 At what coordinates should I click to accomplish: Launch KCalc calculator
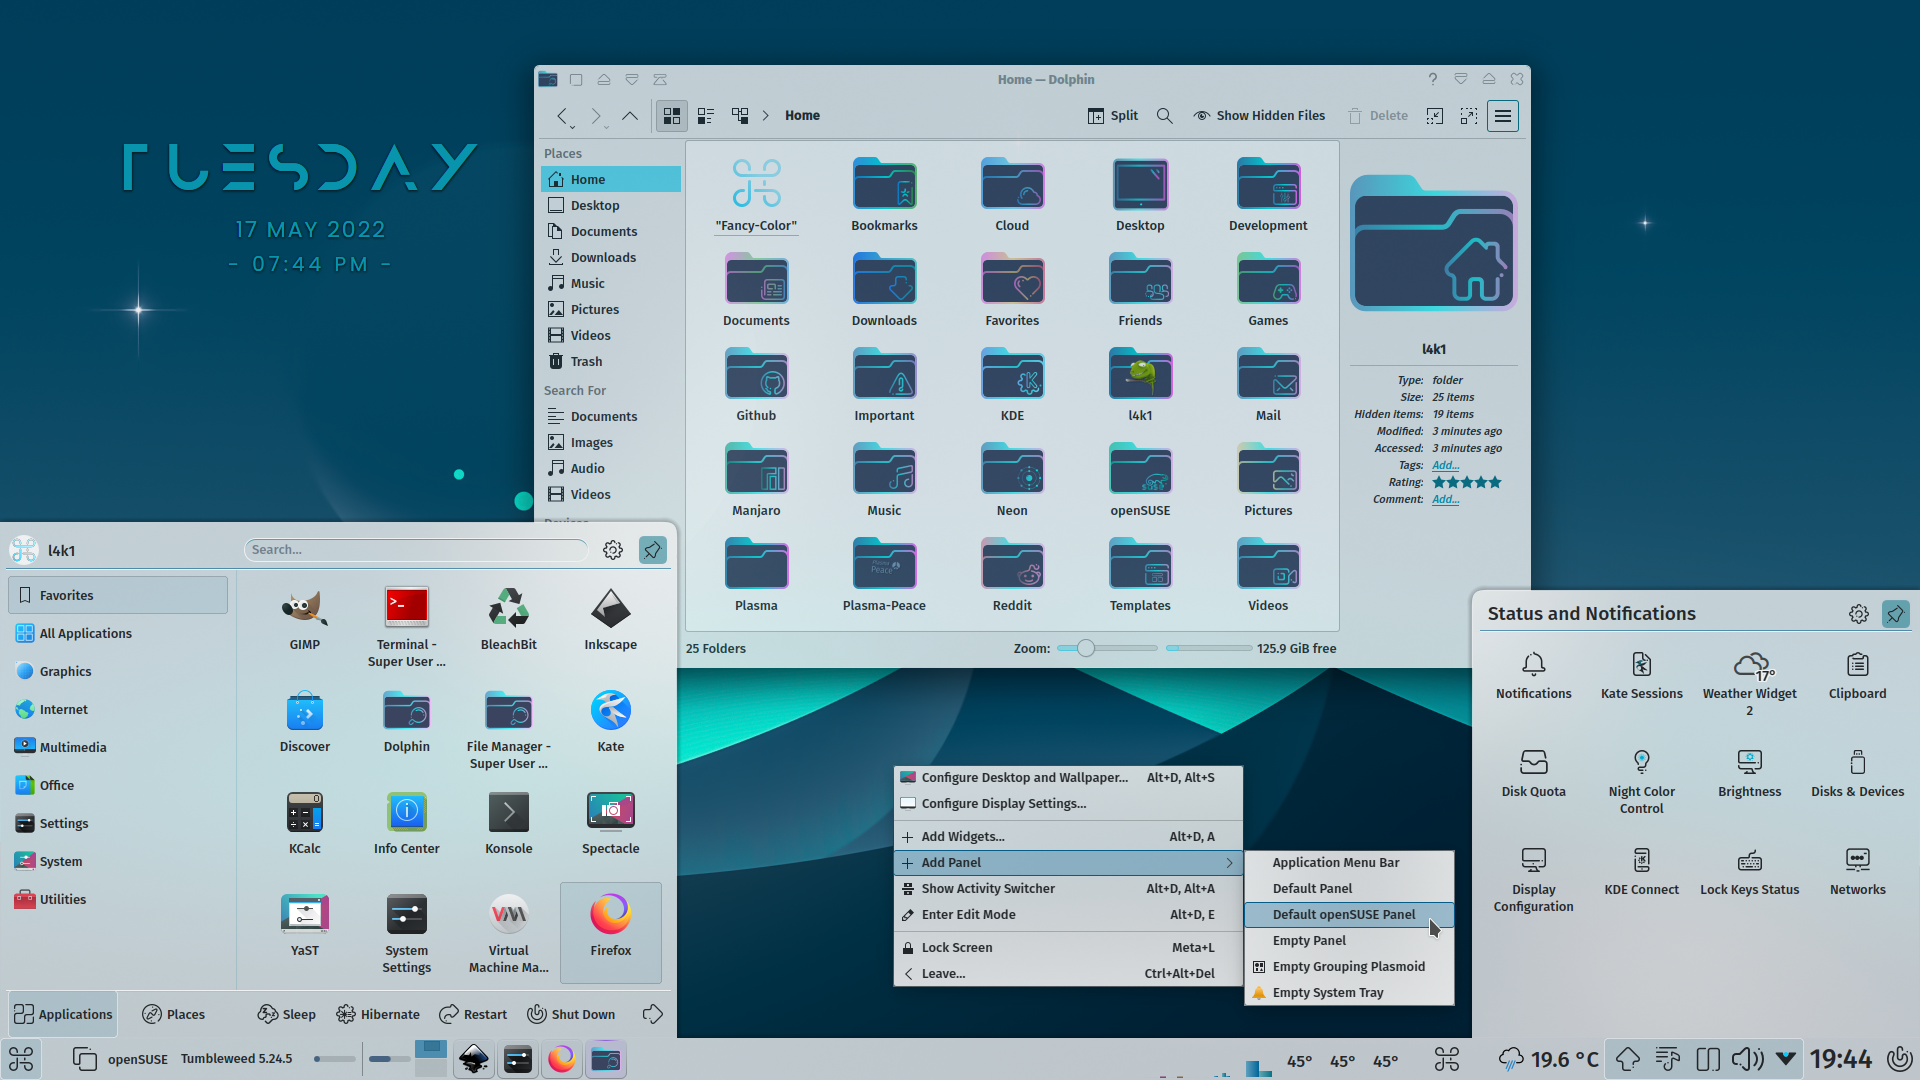click(x=305, y=824)
